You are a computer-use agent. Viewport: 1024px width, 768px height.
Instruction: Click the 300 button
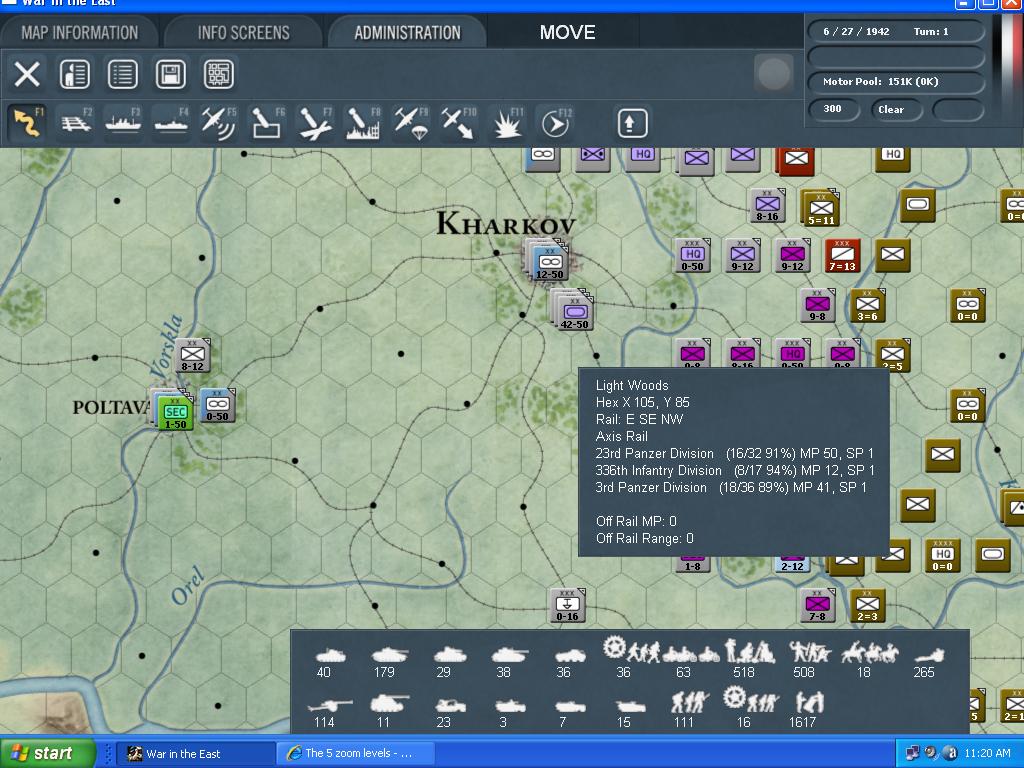833,109
